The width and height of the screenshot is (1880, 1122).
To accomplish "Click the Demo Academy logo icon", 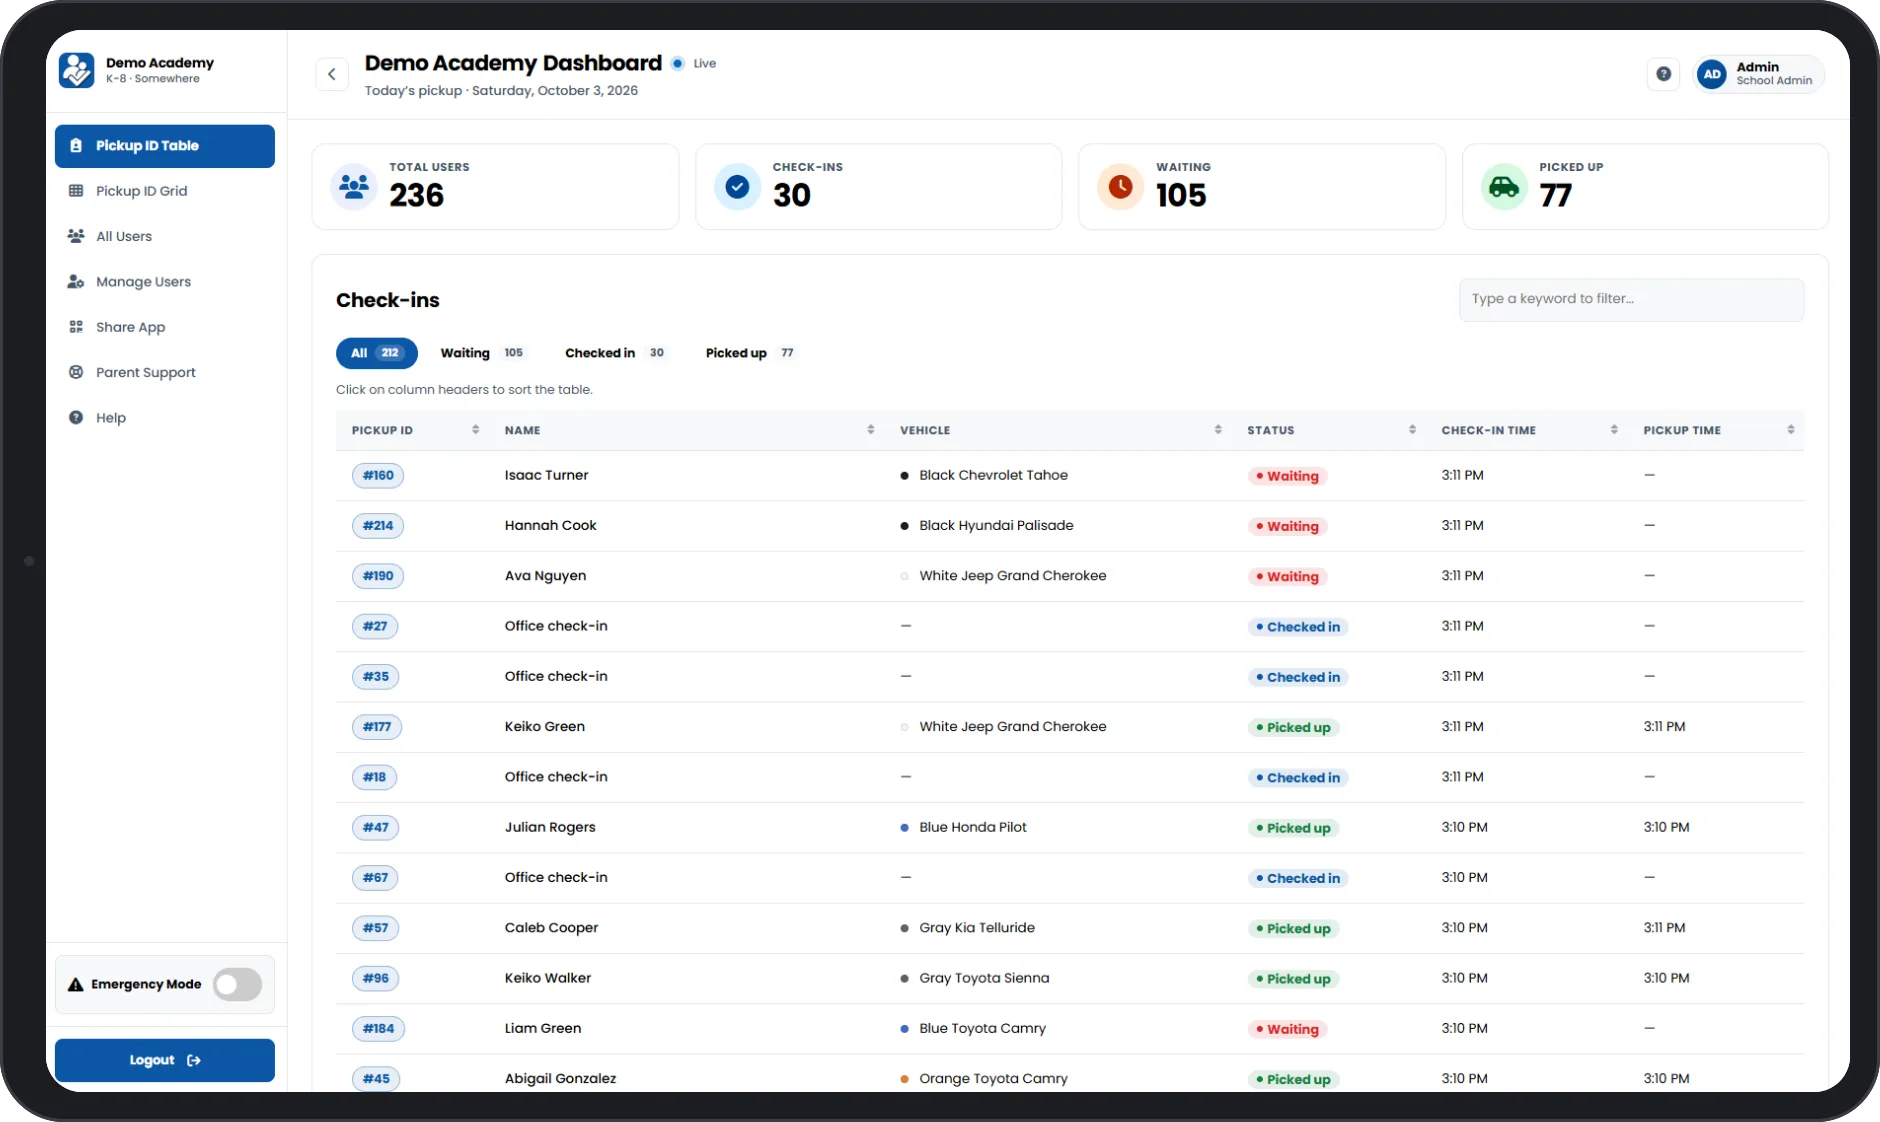I will click(76, 71).
